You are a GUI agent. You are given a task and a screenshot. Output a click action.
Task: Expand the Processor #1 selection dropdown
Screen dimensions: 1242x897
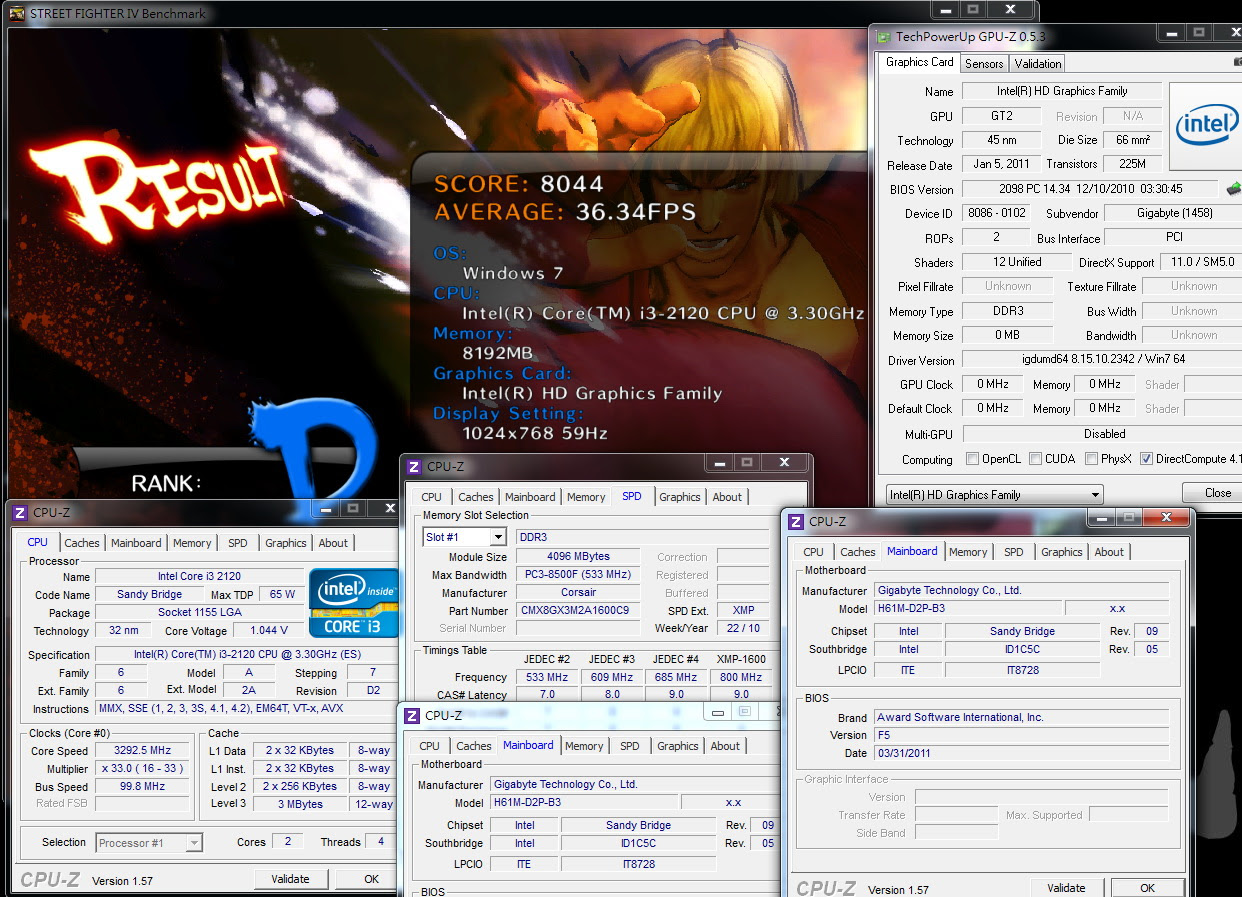149,843
